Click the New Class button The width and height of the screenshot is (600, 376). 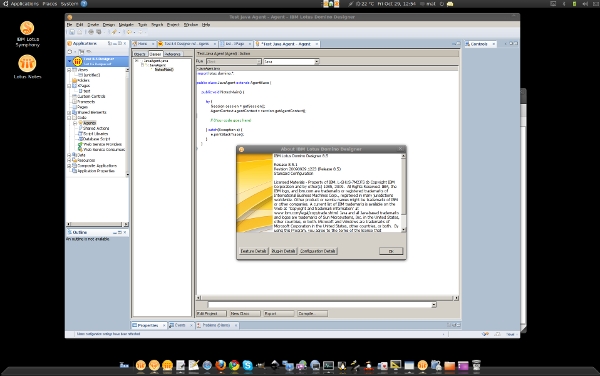click(245, 313)
